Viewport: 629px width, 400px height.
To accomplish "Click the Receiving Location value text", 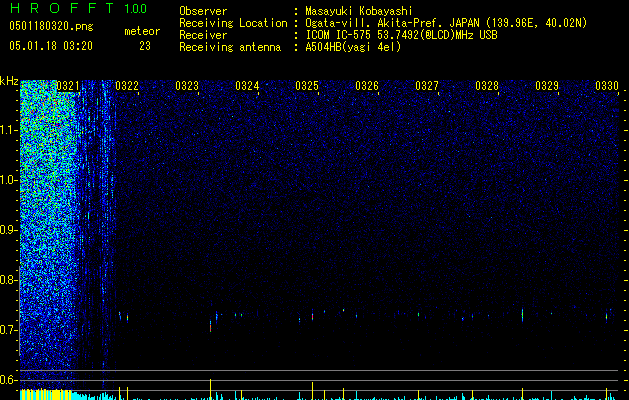I will click(x=446, y=23).
